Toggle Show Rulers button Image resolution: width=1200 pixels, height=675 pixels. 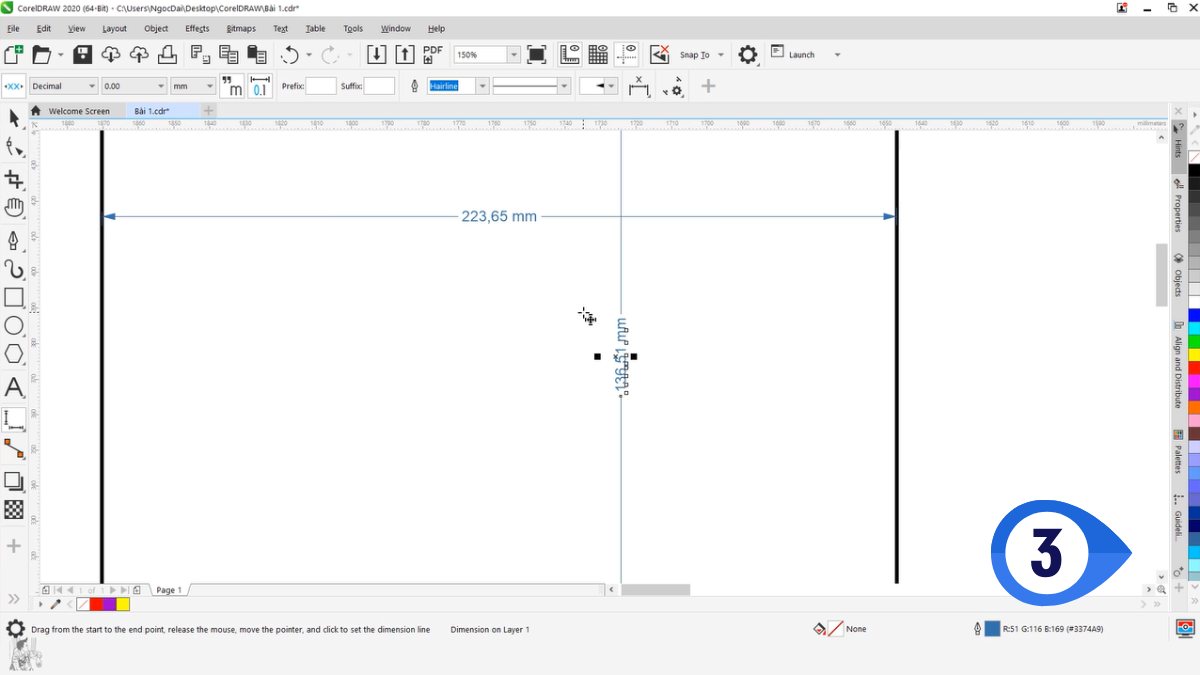click(570, 54)
